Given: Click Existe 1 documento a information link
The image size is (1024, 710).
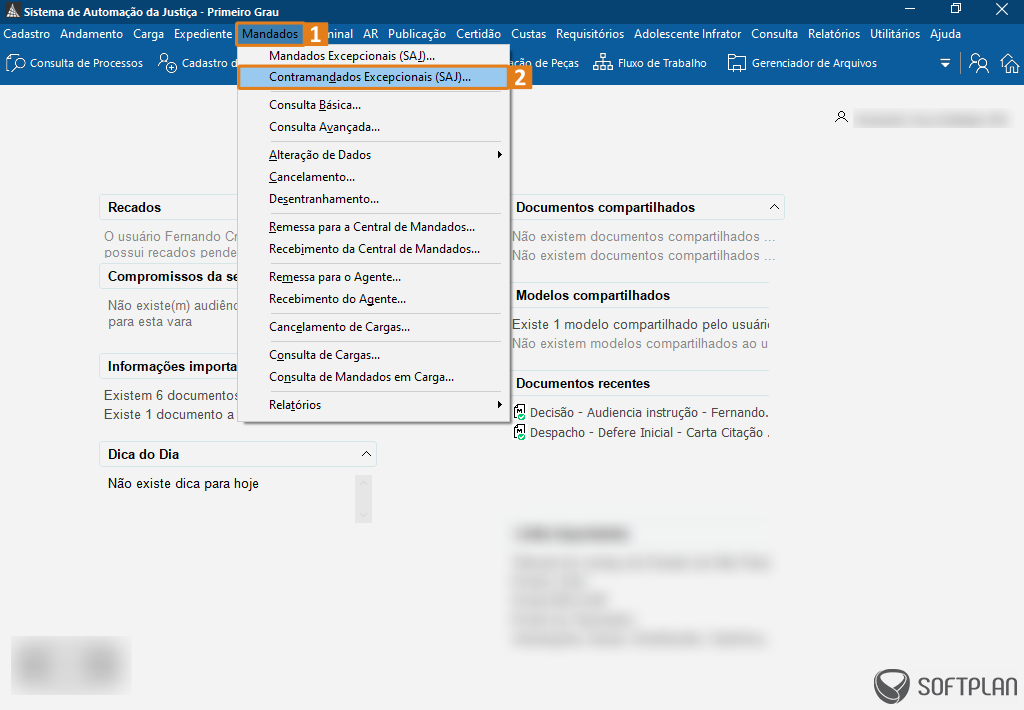Looking at the screenshot, I should point(169,415).
